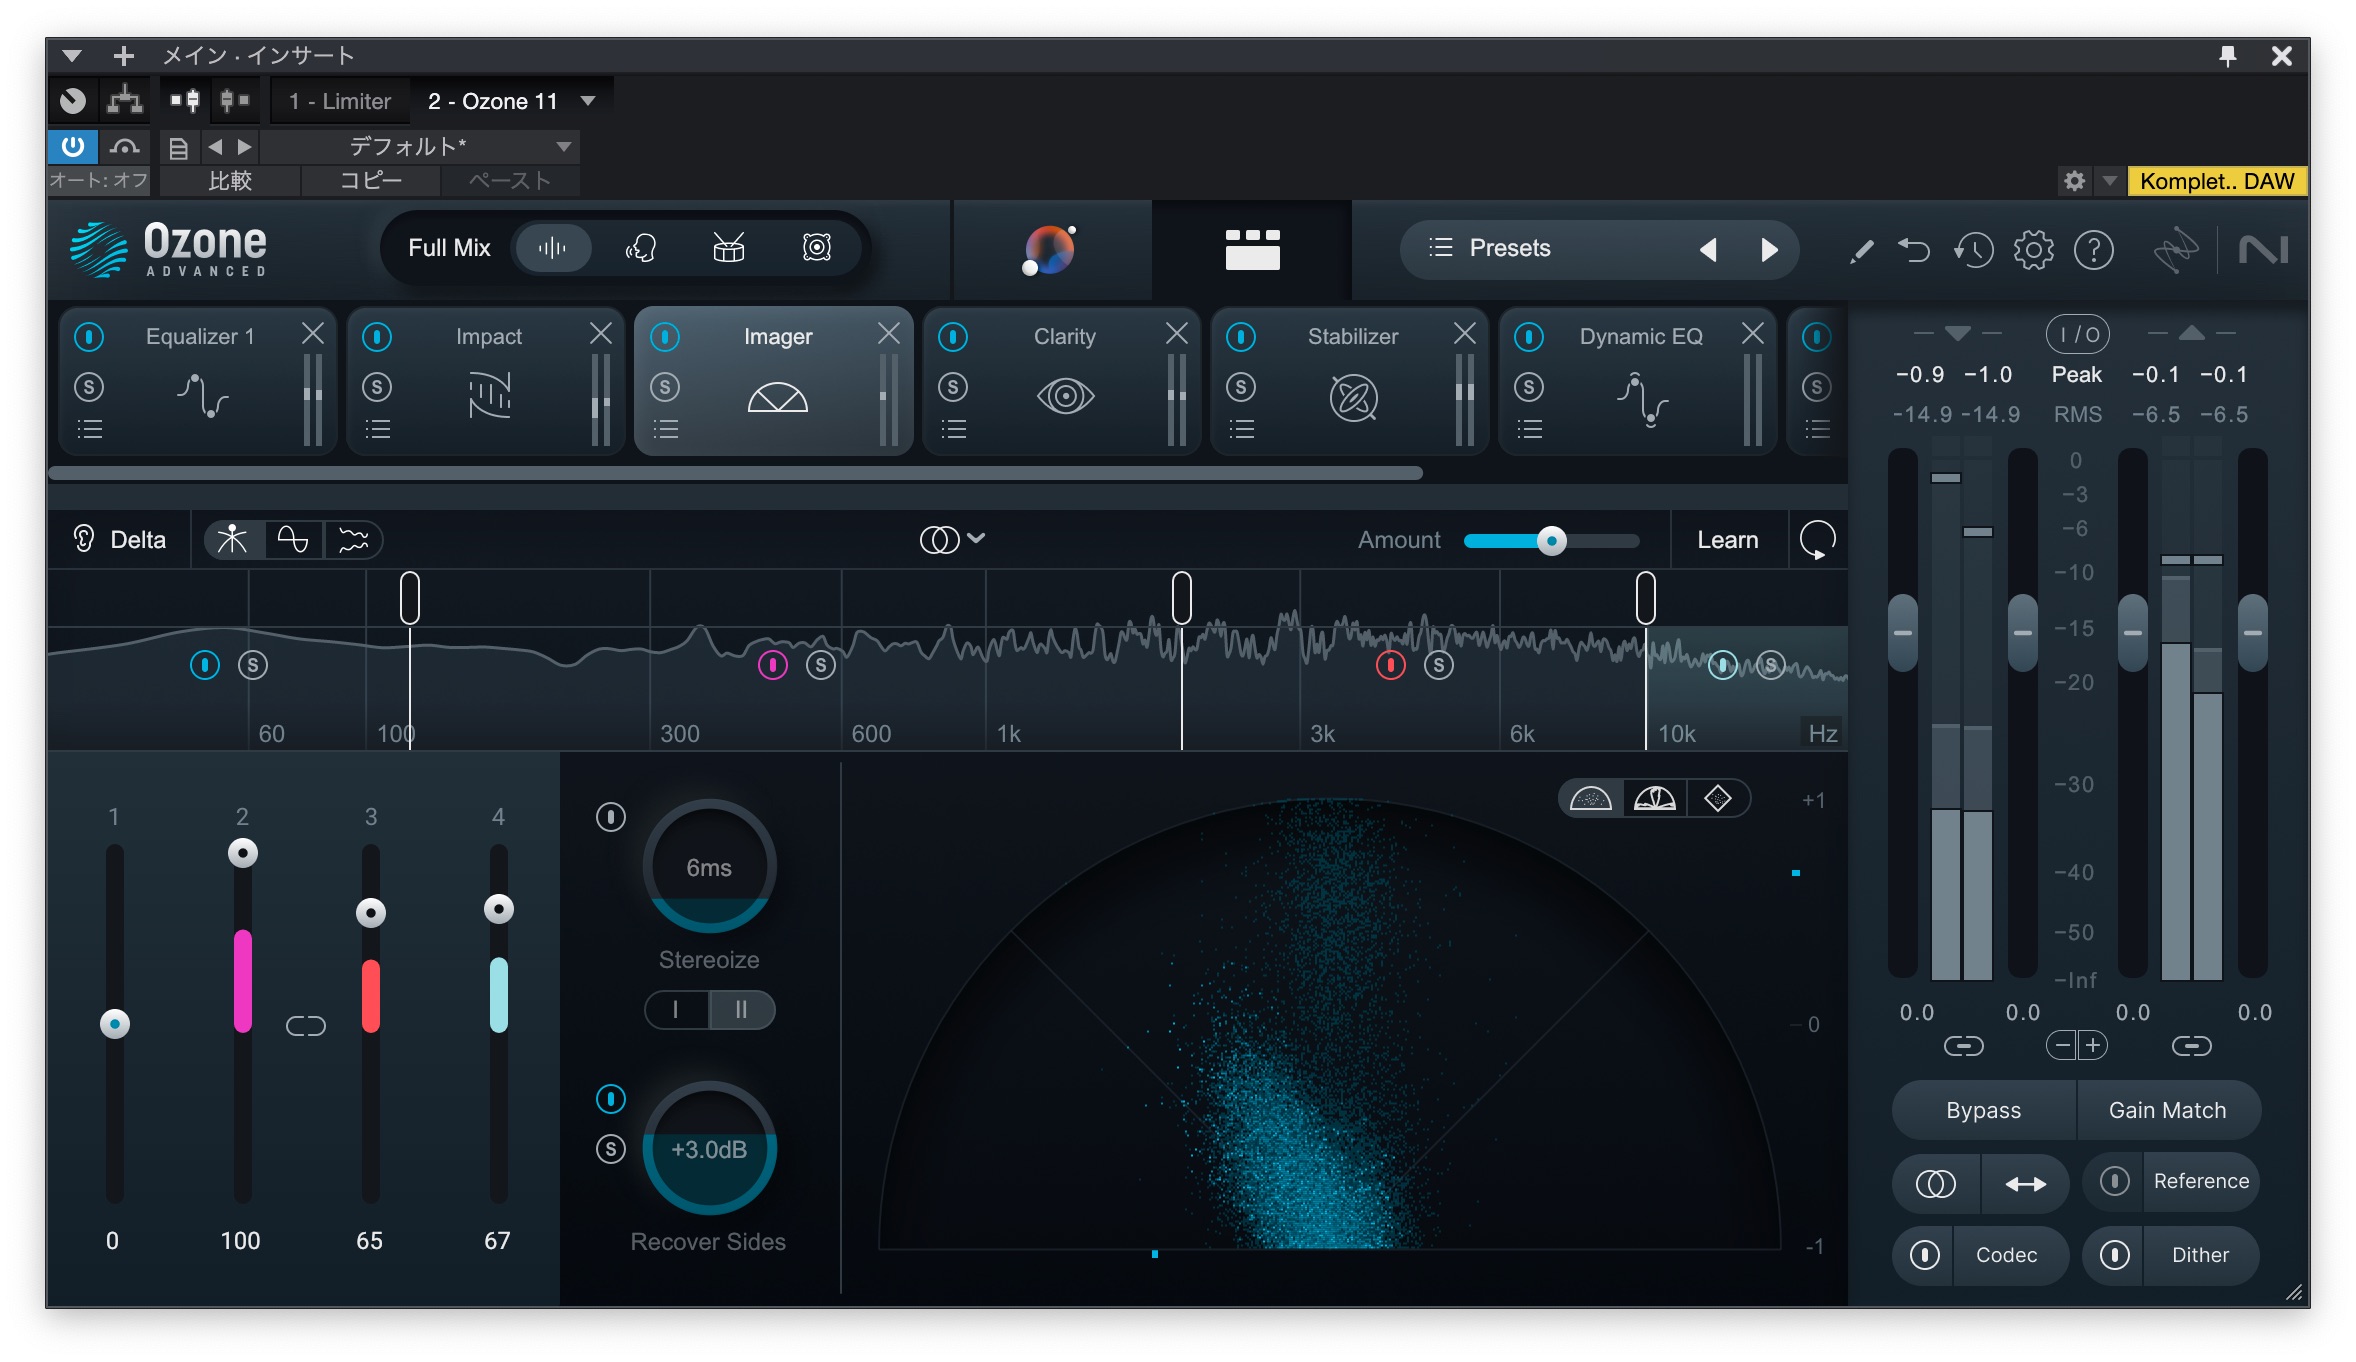This screenshot has height=1362, width=2356.
Task: Open the デフォルト preset dropdown
Action: click(563, 147)
